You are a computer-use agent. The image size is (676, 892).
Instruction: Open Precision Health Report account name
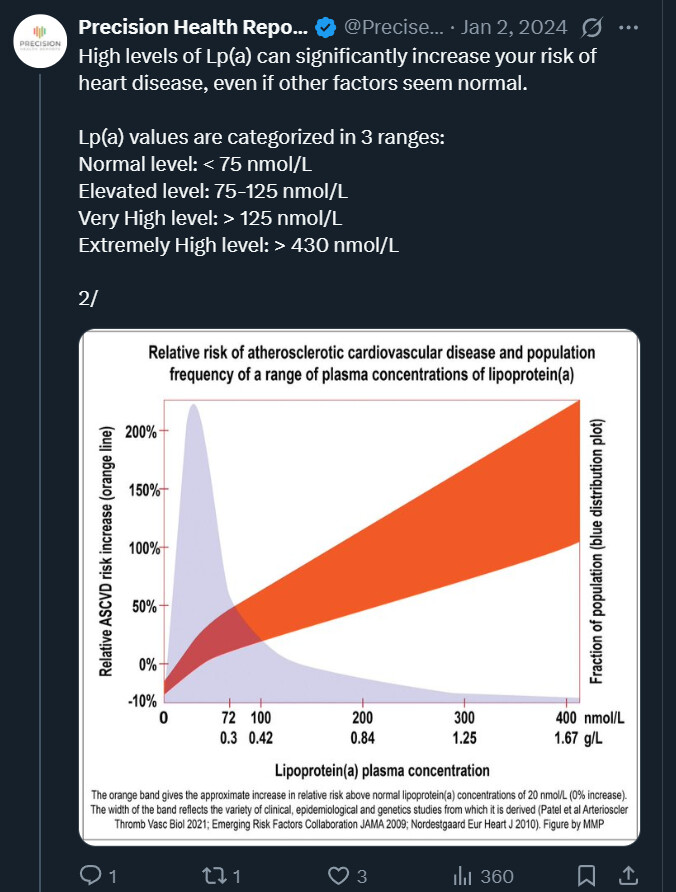193,27
